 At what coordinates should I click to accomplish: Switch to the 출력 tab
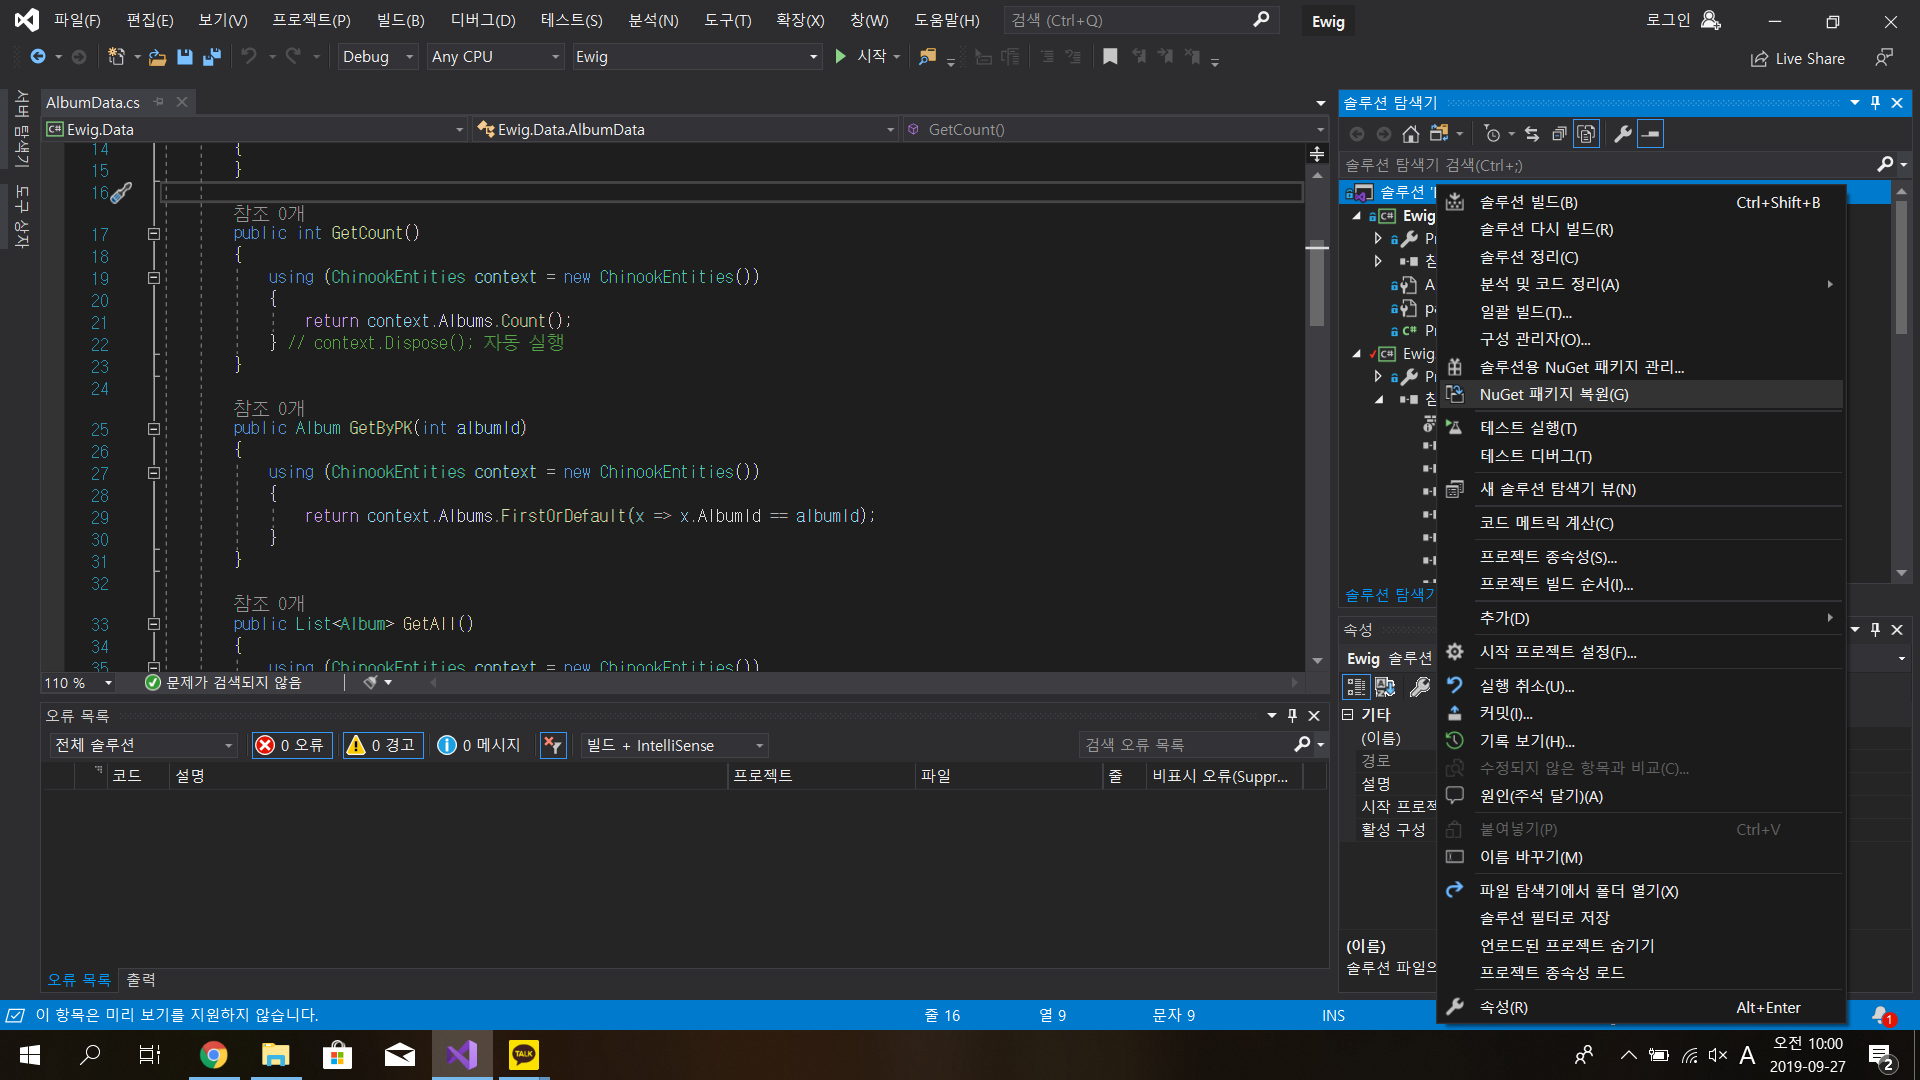141,980
